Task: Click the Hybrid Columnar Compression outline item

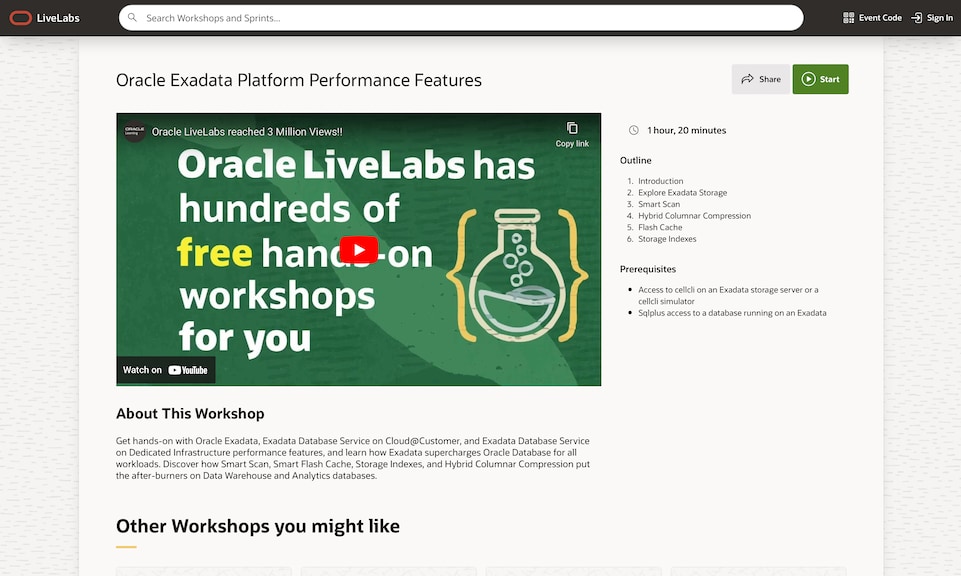Action: (x=695, y=215)
